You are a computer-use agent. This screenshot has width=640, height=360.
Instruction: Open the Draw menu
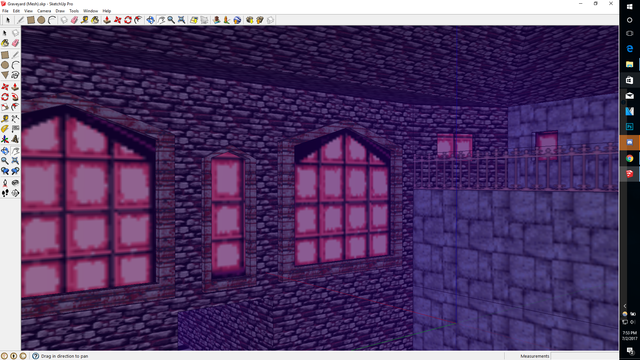coord(60,11)
